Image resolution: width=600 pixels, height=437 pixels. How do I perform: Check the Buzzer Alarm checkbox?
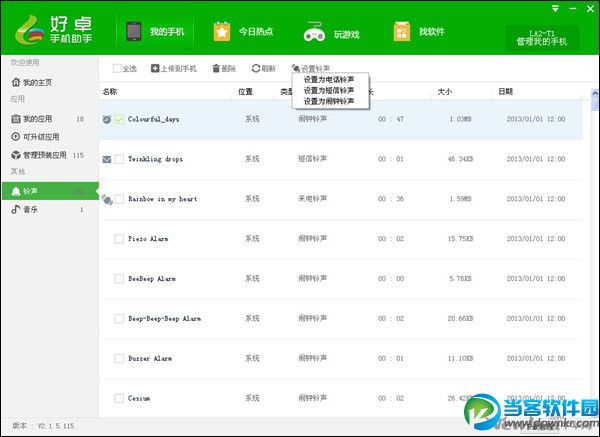[x=119, y=359]
